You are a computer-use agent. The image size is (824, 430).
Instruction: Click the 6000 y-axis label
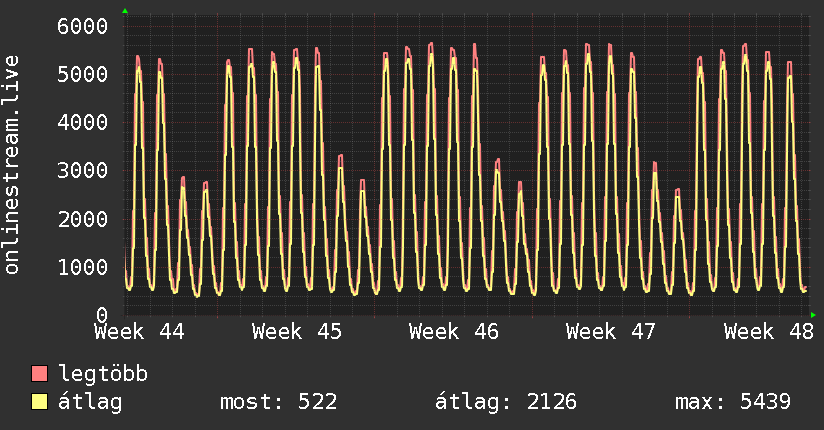point(83,26)
